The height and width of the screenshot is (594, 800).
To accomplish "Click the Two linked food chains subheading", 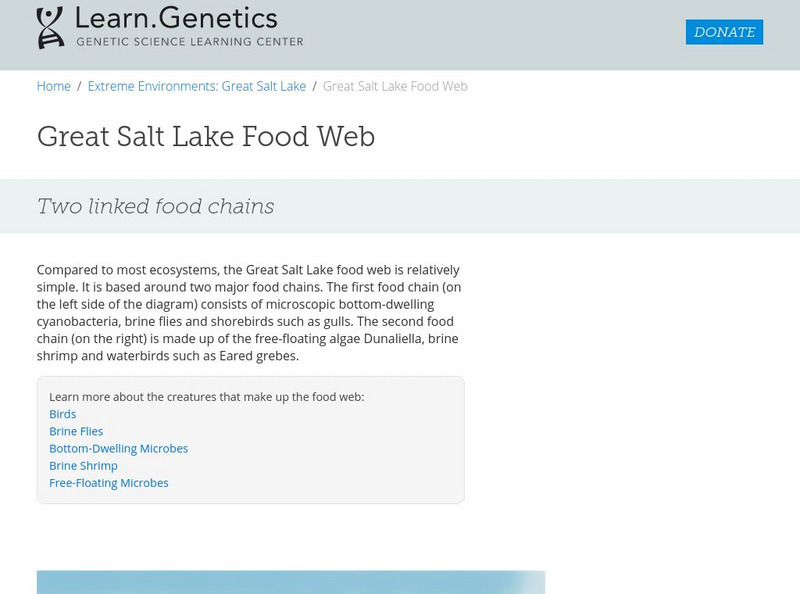I will pos(155,207).
